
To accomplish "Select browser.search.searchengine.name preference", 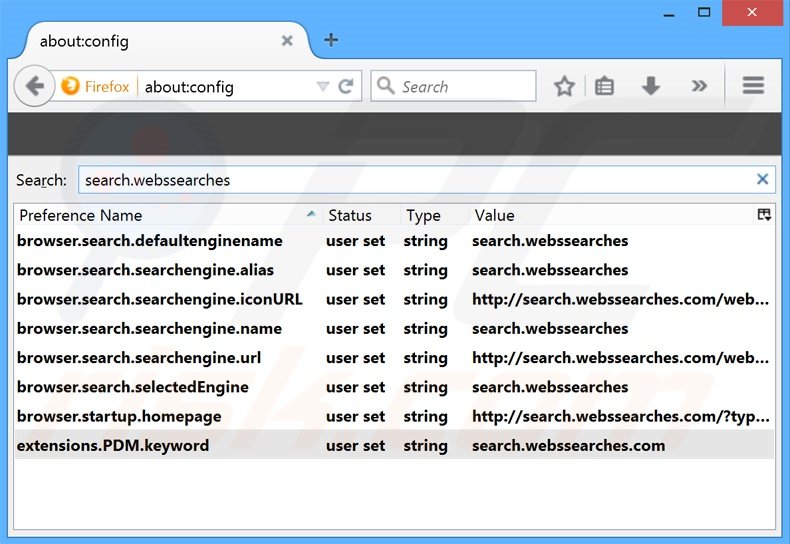I will tap(394, 328).
